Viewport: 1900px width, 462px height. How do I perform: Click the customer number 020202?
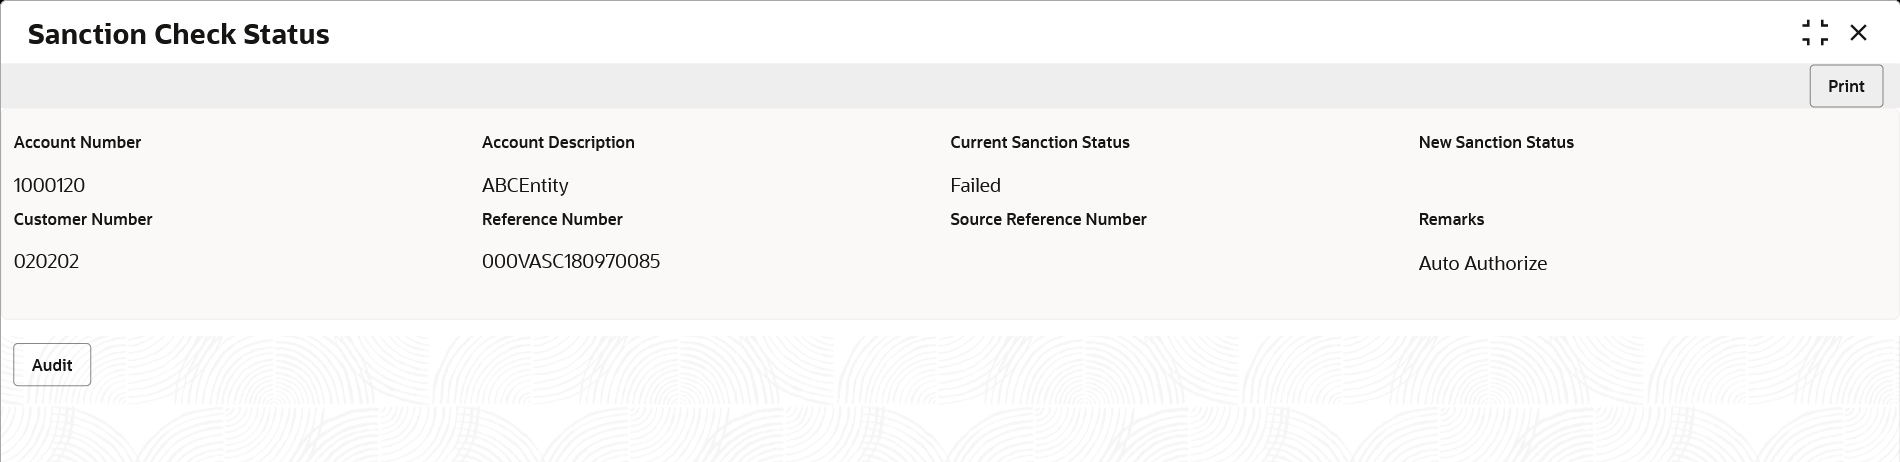point(46,261)
